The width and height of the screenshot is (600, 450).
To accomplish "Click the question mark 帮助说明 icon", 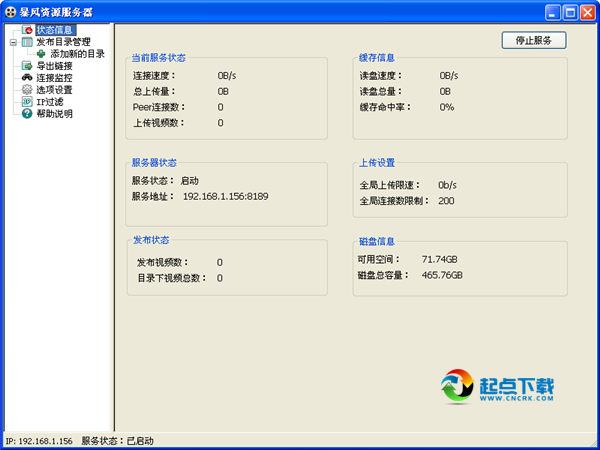I will [27, 114].
